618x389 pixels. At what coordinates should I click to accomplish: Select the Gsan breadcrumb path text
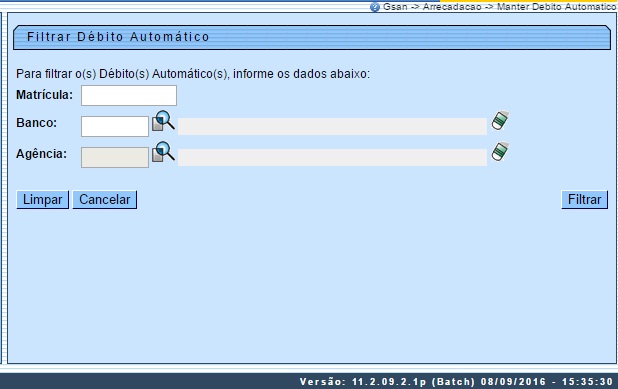pos(500,7)
